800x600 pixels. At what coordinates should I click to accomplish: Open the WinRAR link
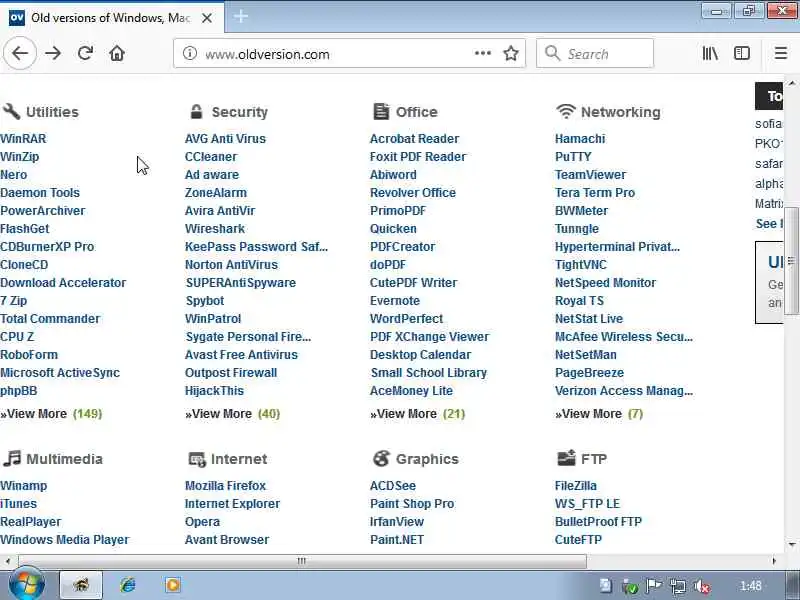coord(23,139)
